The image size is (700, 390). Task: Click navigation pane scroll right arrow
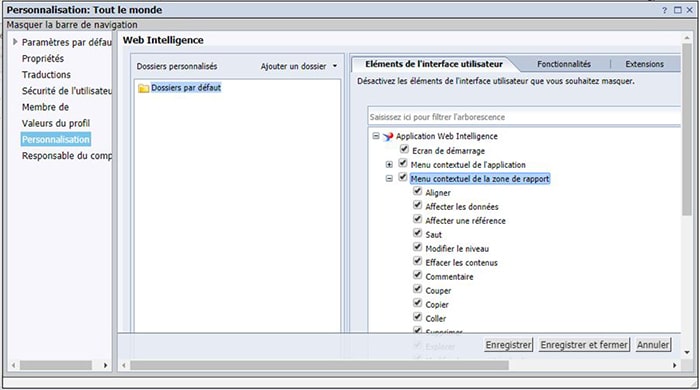point(105,365)
